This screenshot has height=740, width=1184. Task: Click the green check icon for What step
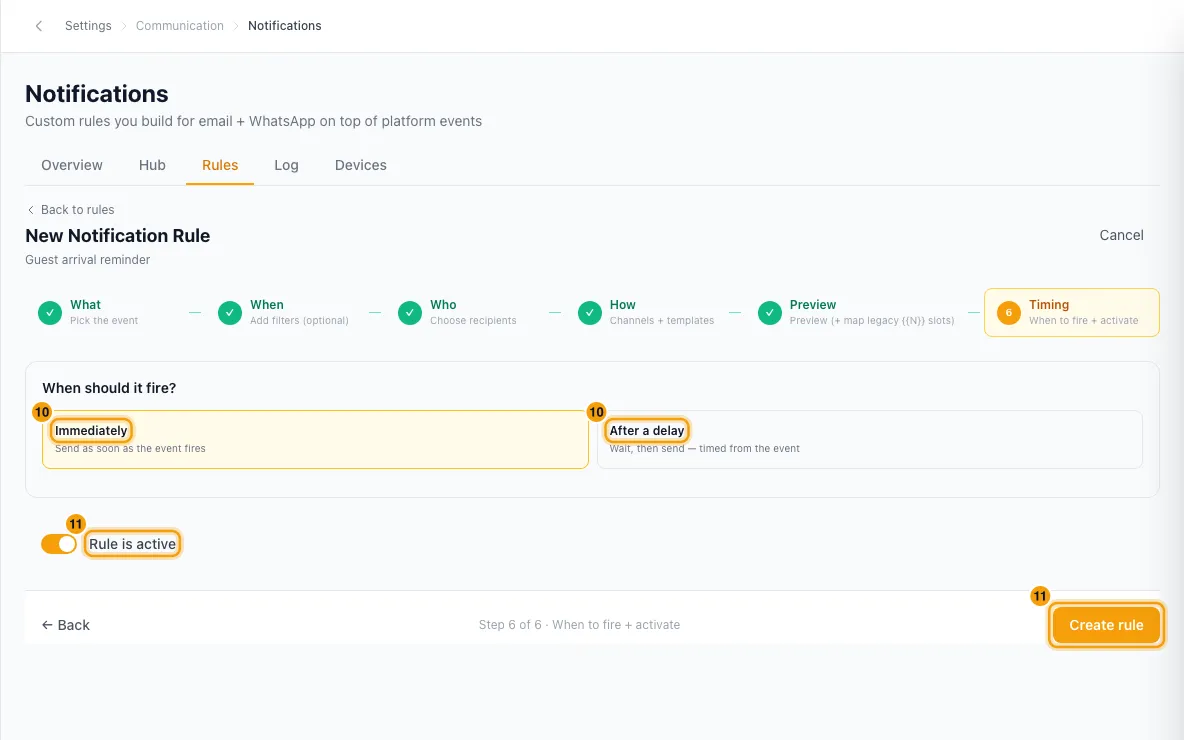(x=50, y=313)
